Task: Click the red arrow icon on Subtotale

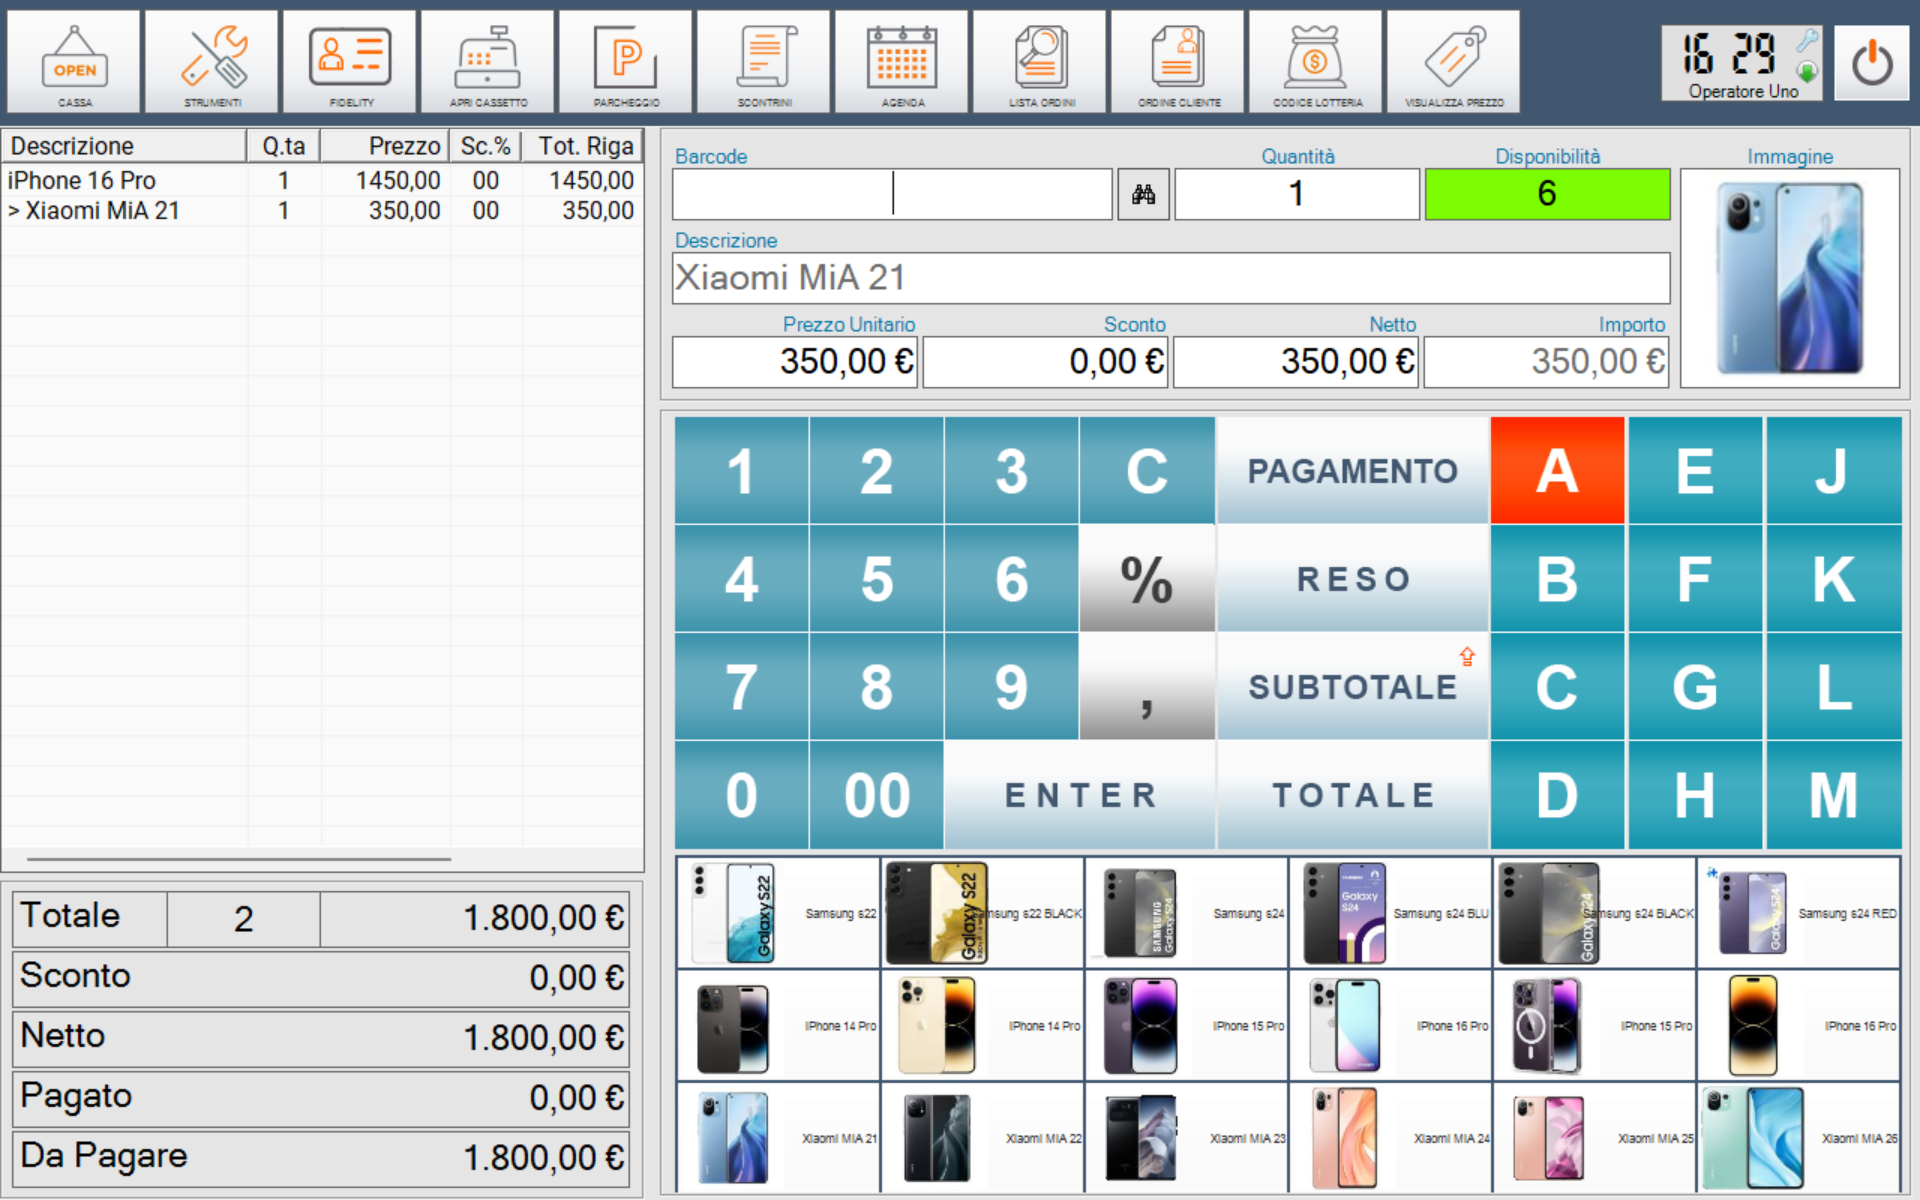Action: 1467,656
